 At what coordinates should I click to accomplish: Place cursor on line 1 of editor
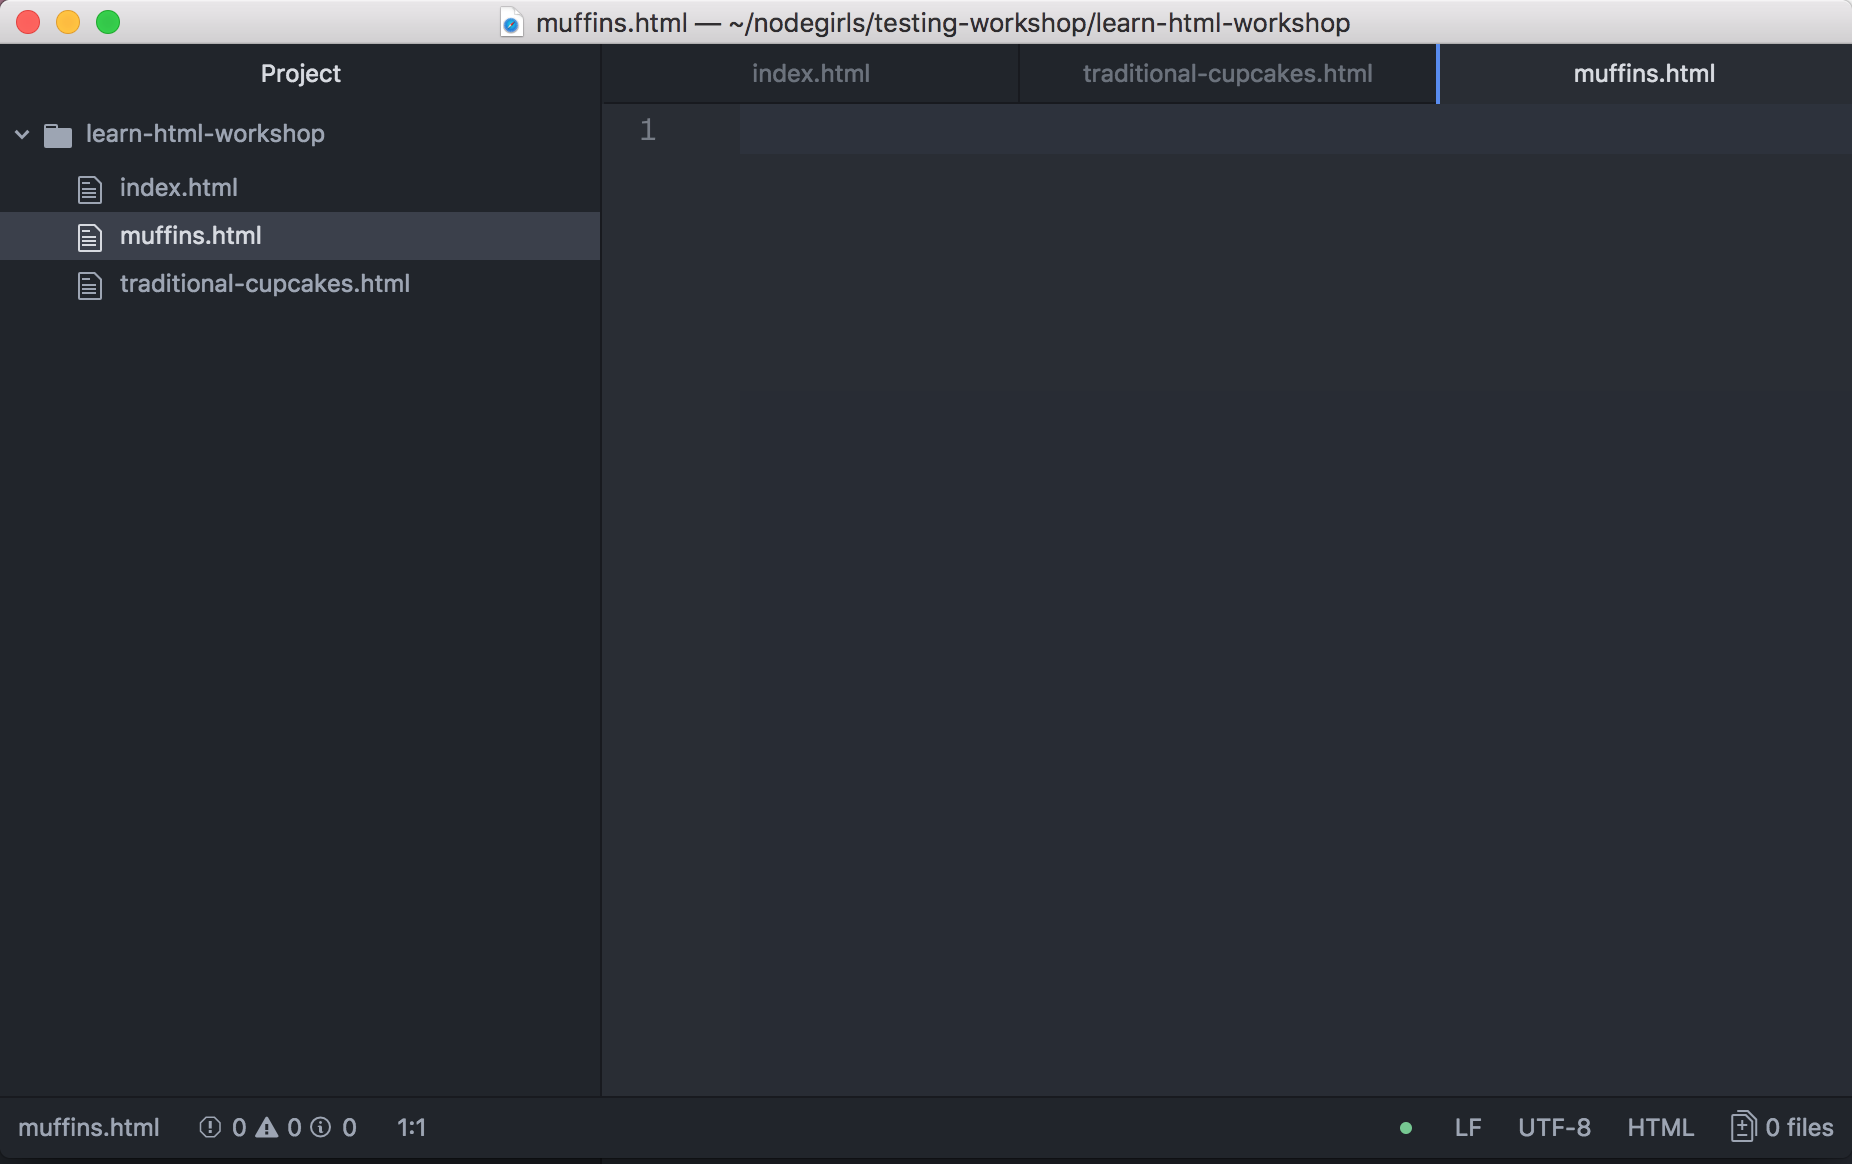point(1295,130)
